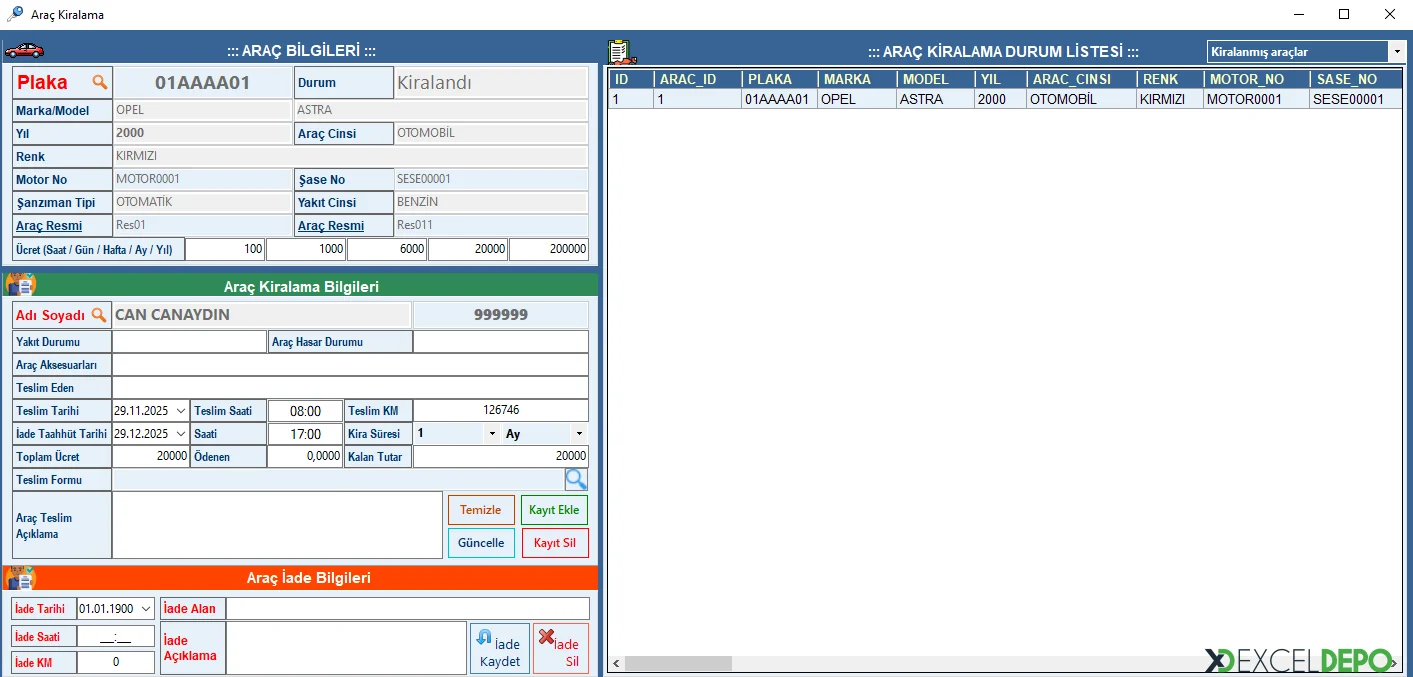Click the horizontal scrollbar of the list
1413x677 pixels.
(680, 663)
